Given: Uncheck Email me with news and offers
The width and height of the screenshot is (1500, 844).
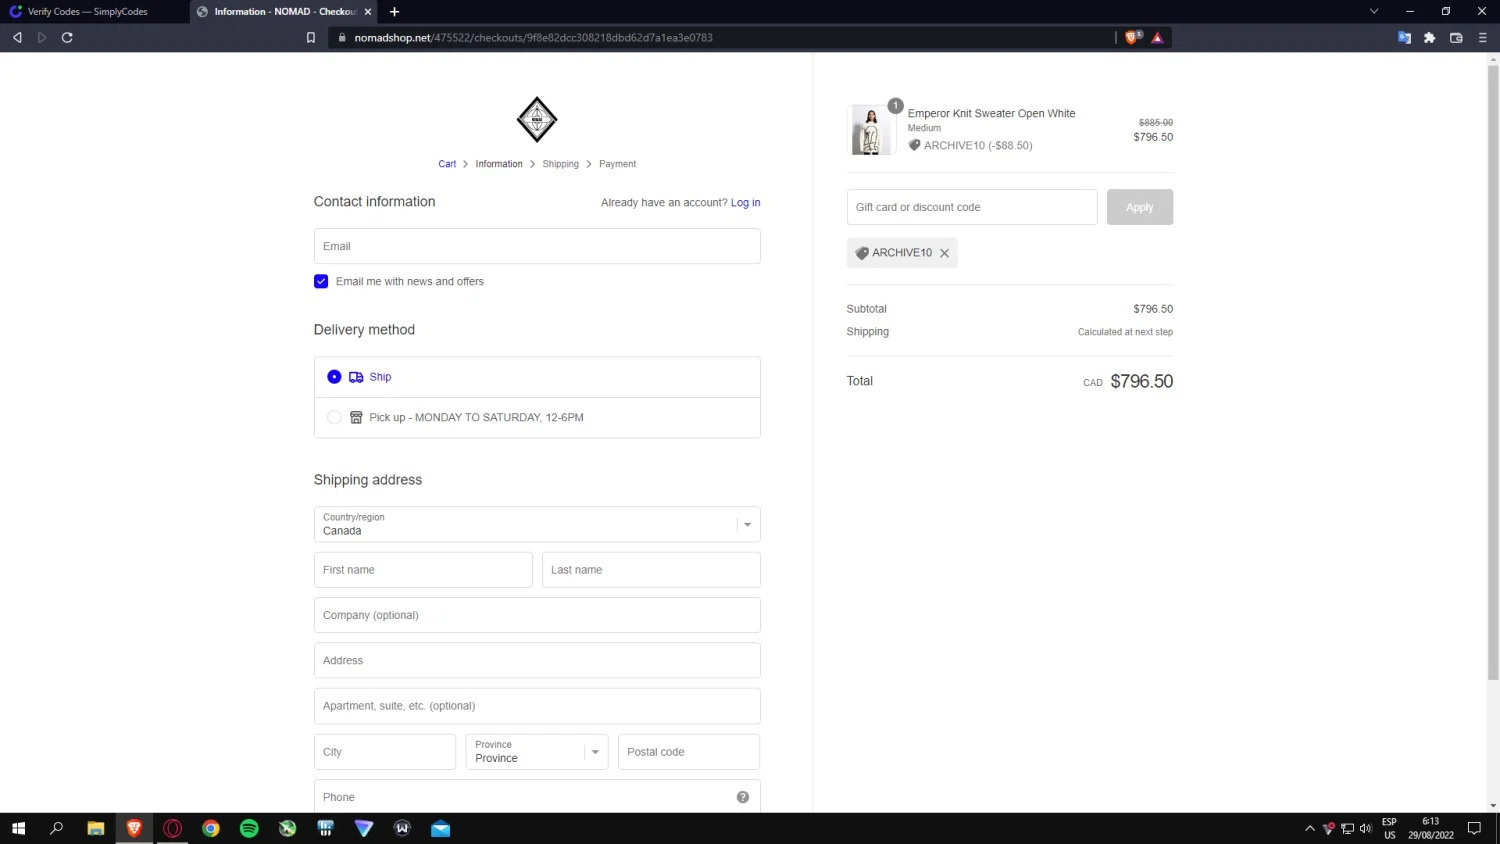Looking at the screenshot, I should pos(321,282).
